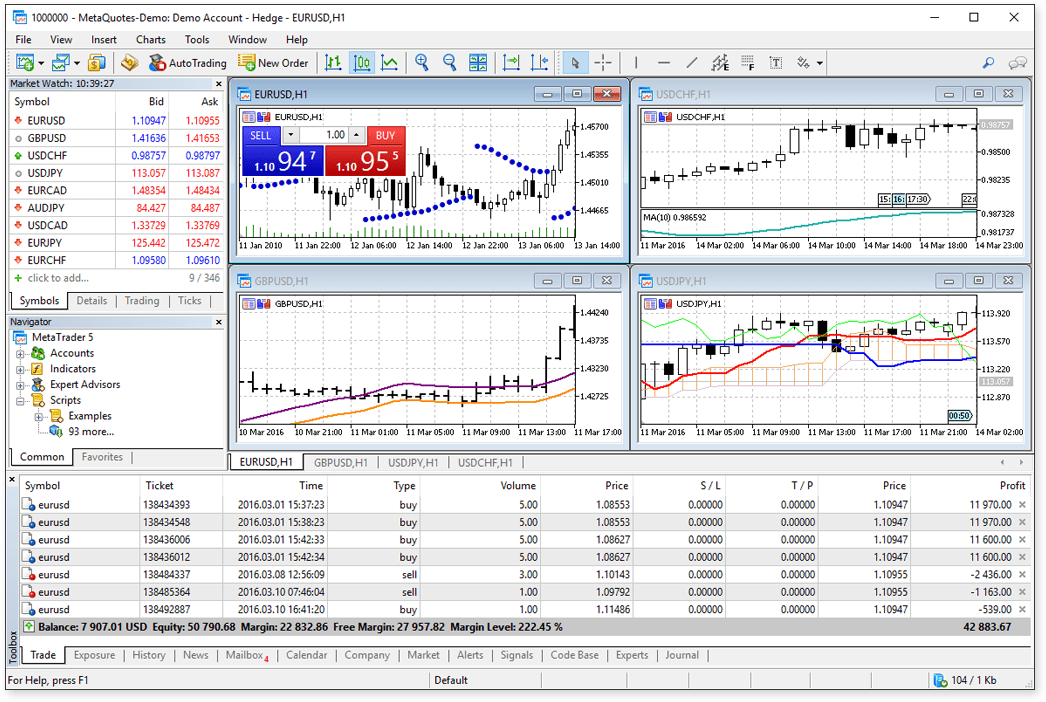The image size is (1046, 702).
Task: Toggle the Market Watch window icon
Action: (x=97, y=63)
